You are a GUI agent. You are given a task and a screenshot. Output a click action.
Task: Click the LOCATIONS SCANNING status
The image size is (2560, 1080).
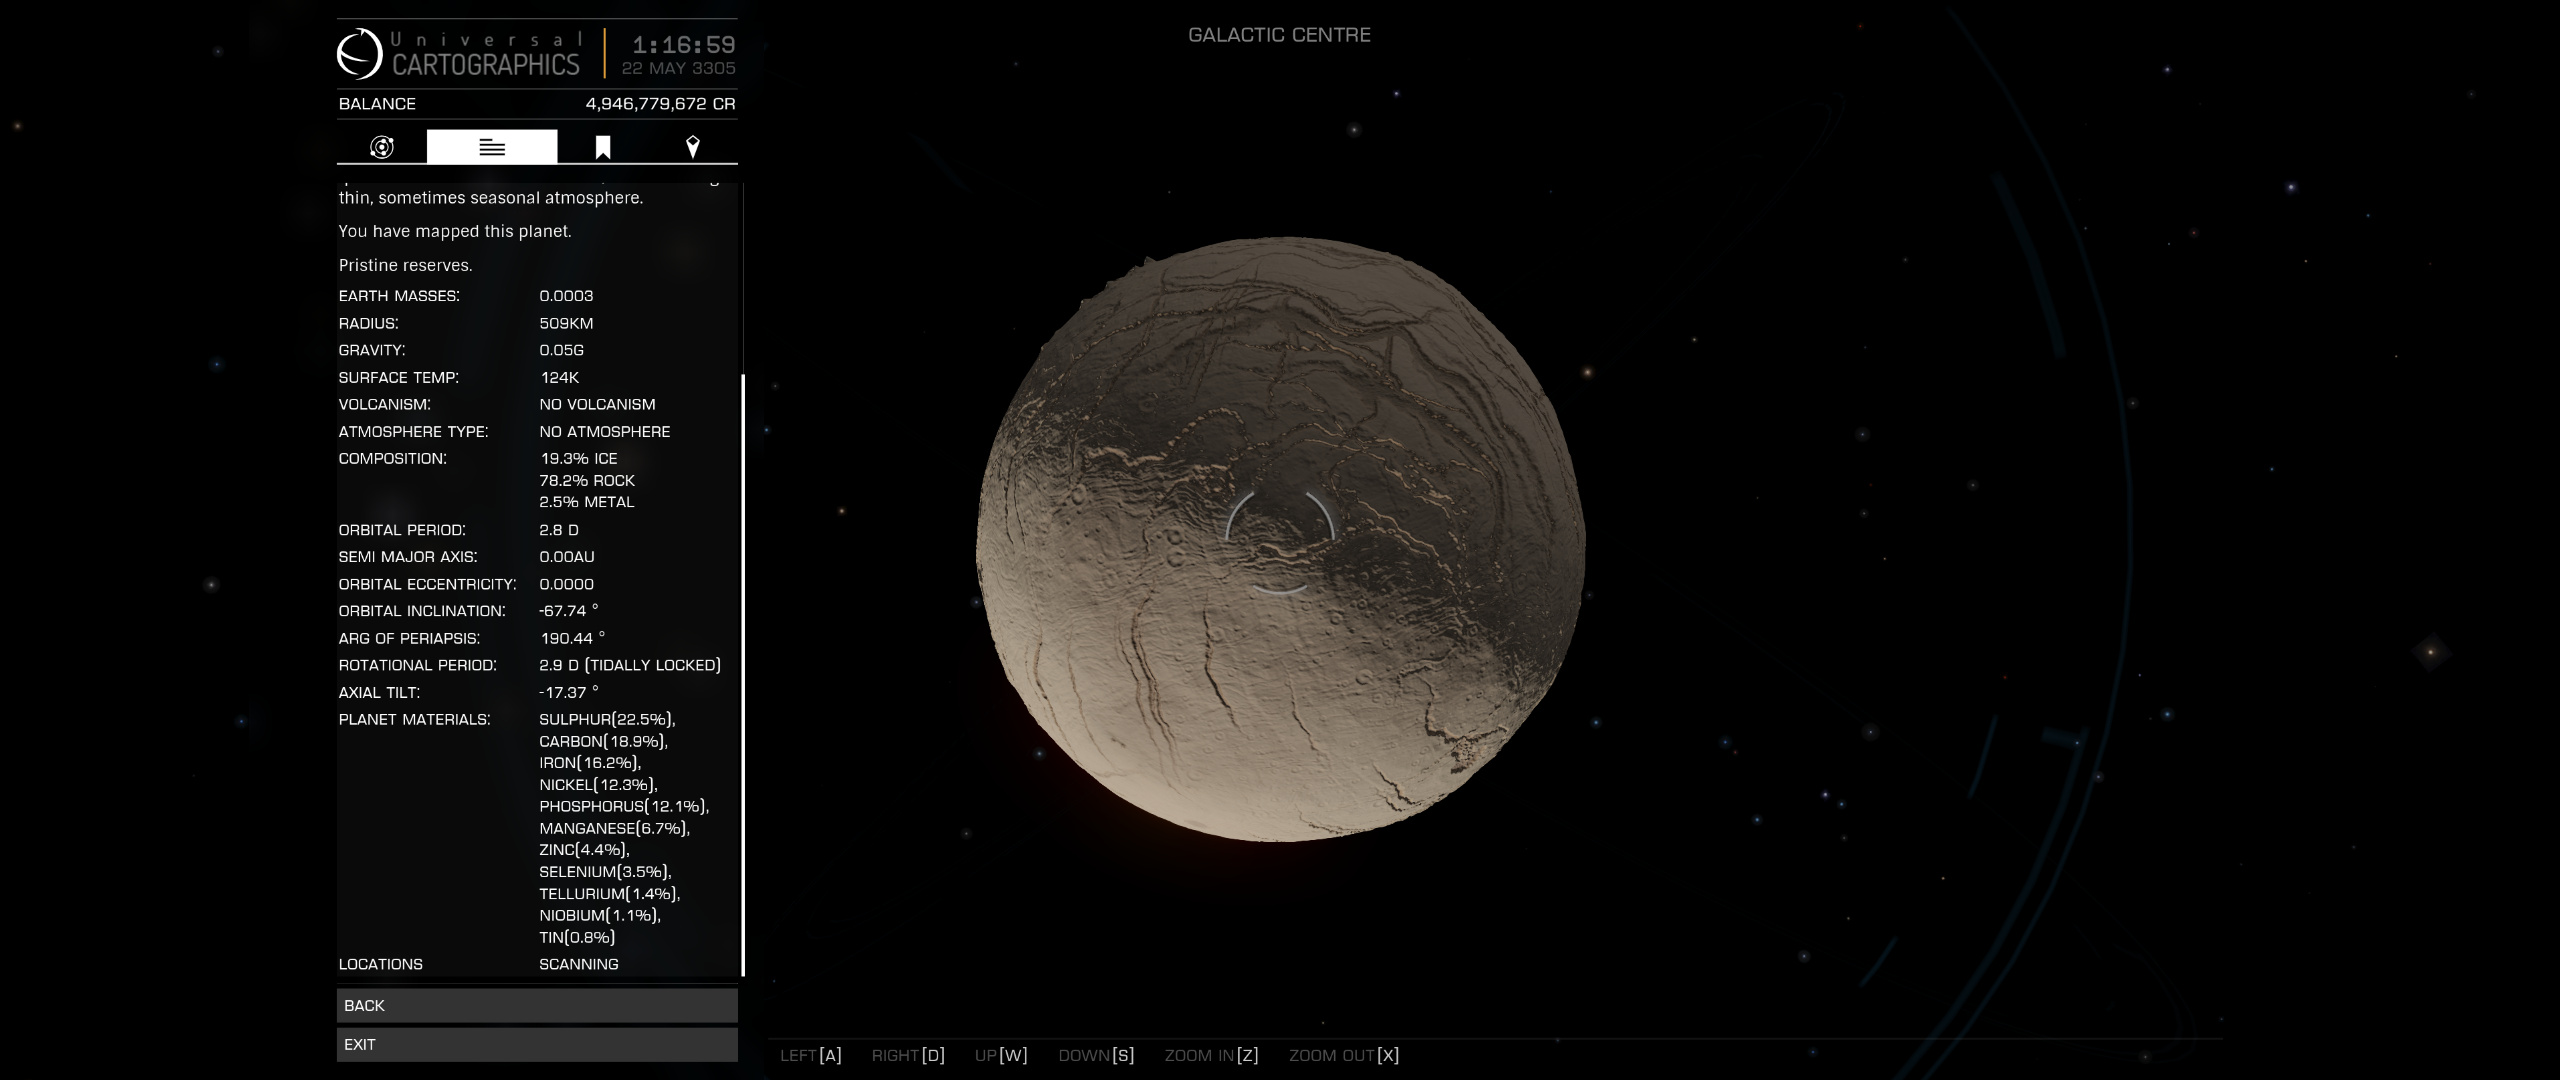tap(579, 964)
